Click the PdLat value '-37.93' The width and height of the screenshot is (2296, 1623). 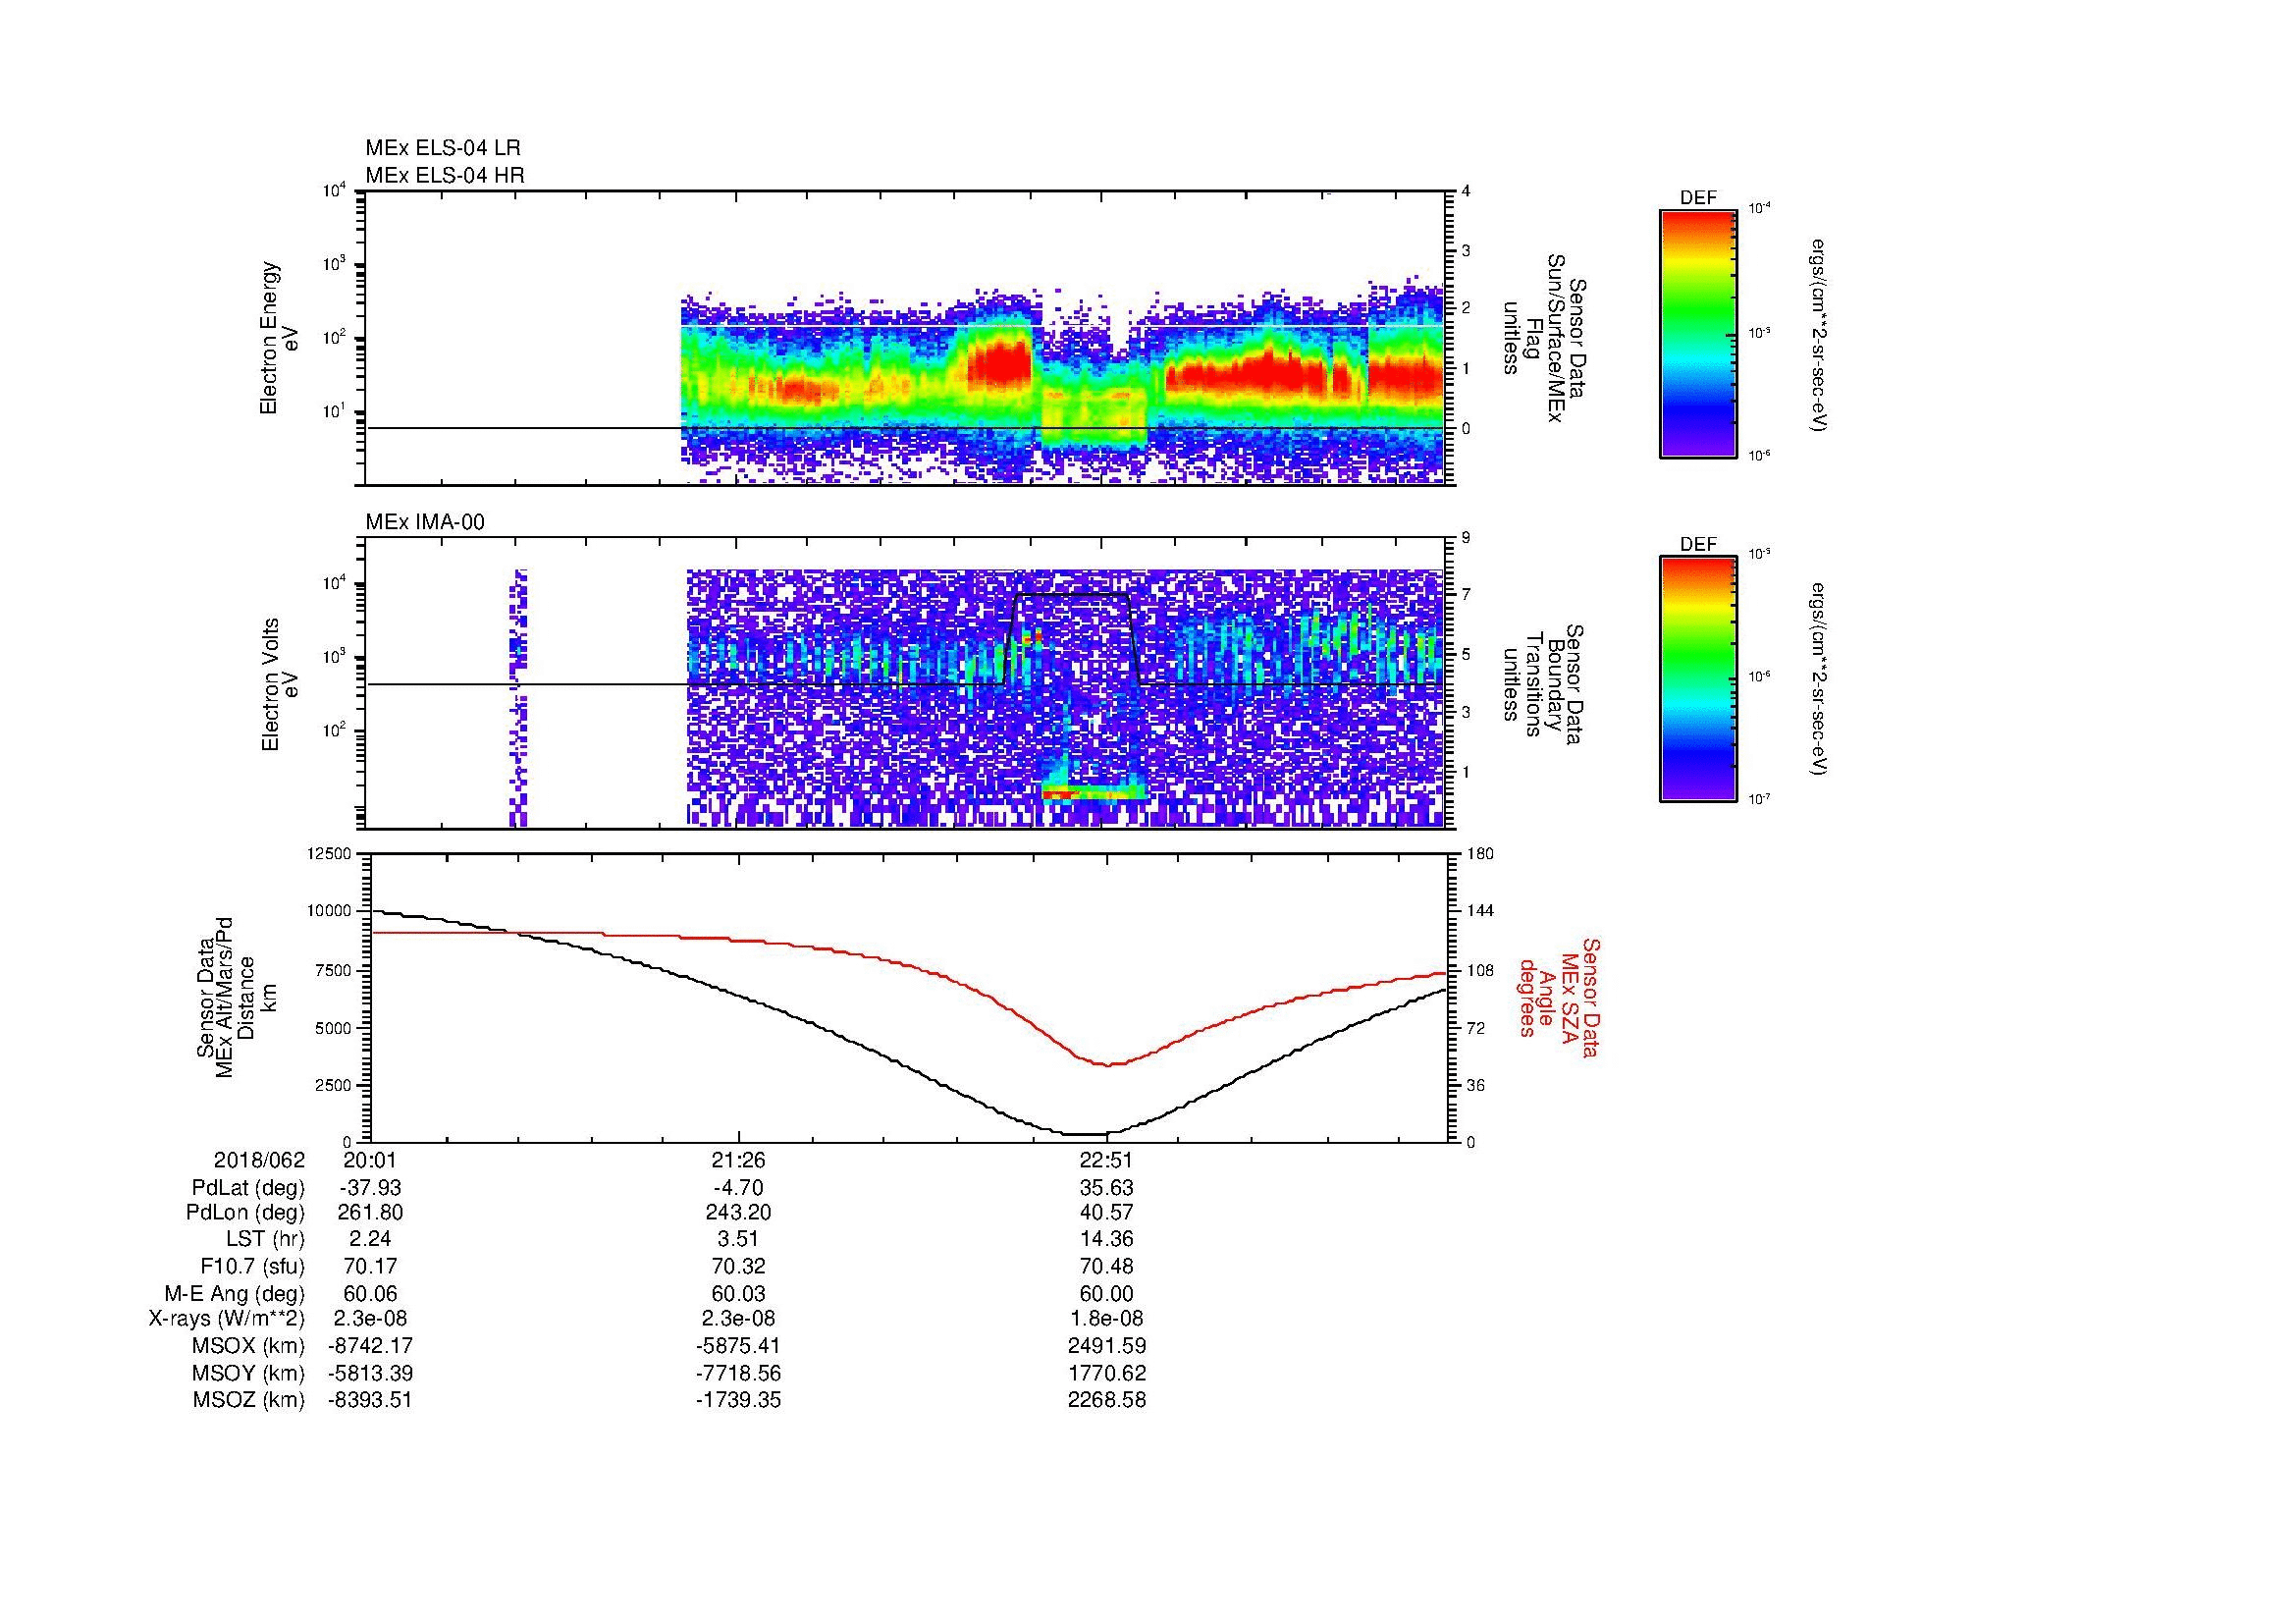(x=370, y=1188)
